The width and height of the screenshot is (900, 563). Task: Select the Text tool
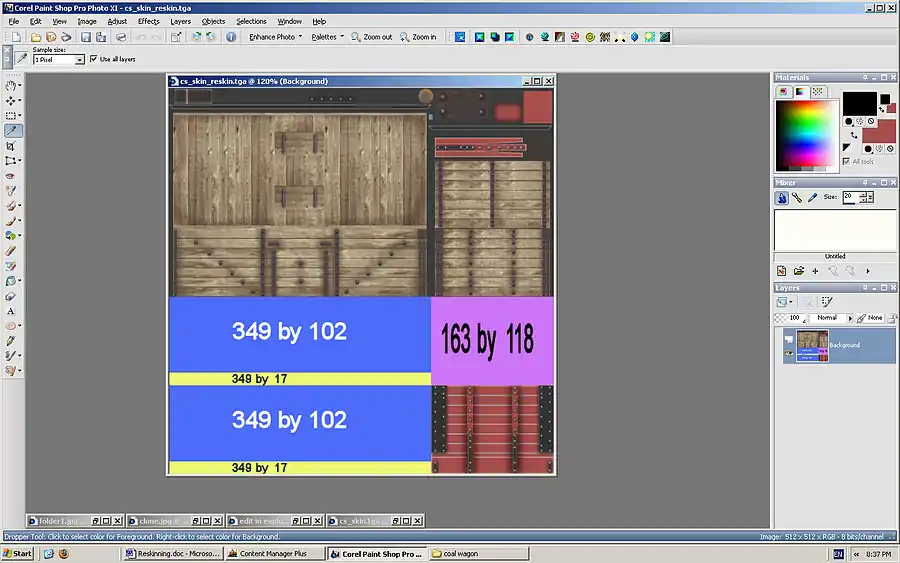(12, 311)
